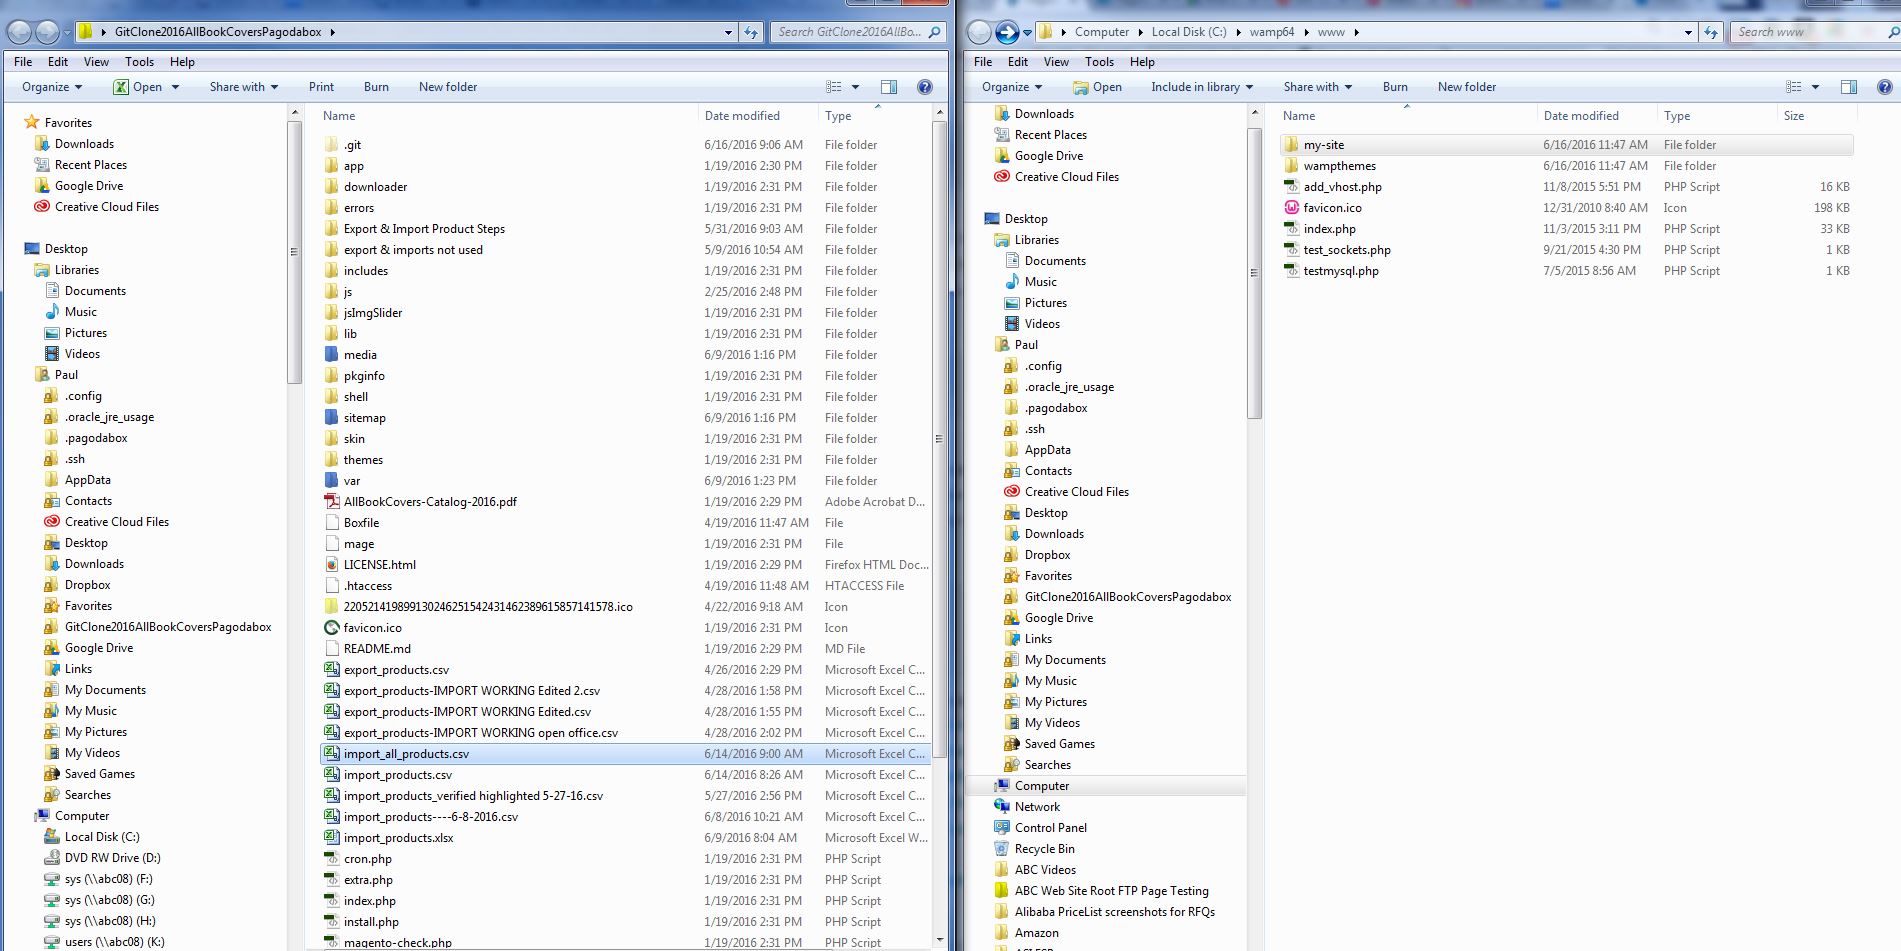Open Share with dropdown in right window
This screenshot has height=951, width=1901.
(1318, 87)
